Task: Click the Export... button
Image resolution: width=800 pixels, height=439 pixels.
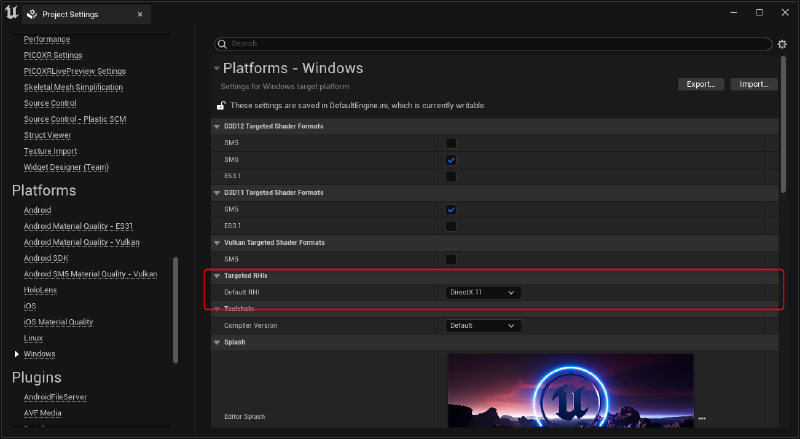Action: 701,84
